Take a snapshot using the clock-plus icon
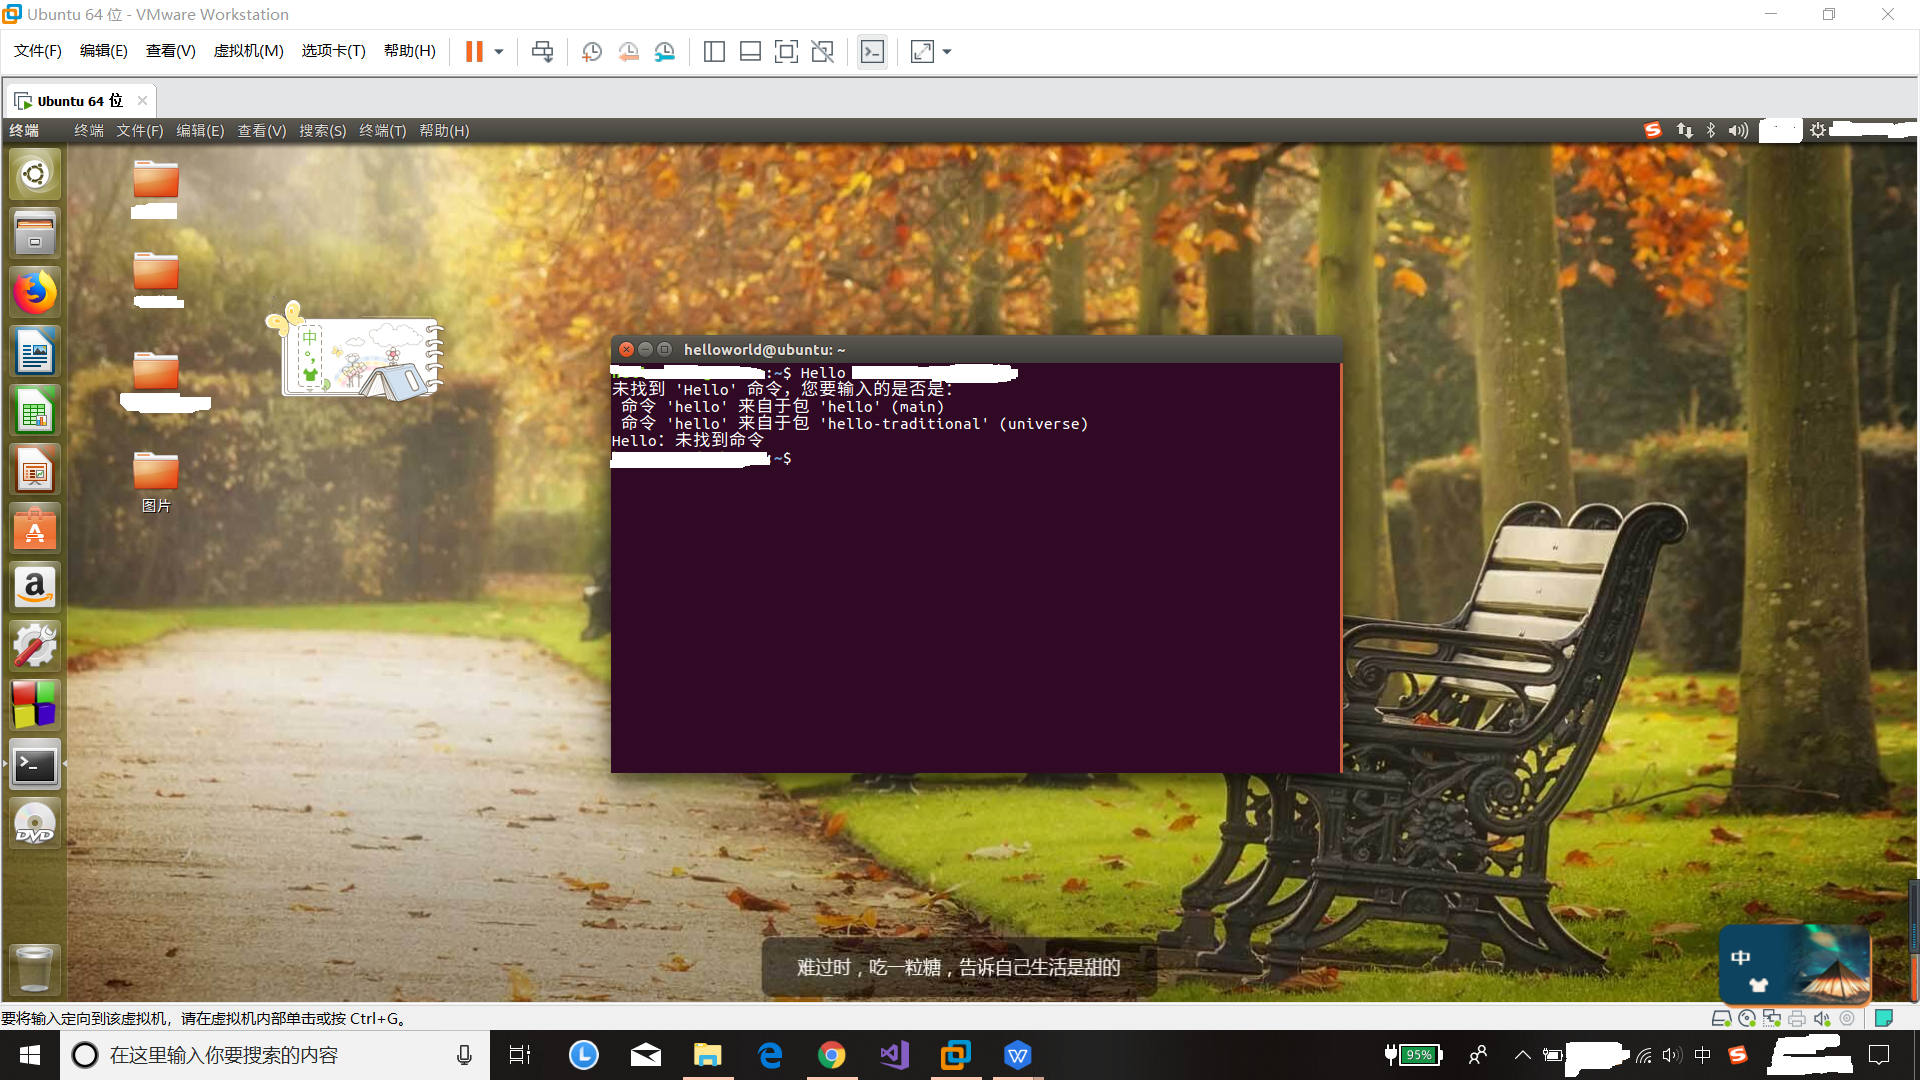Screen dimensions: 1920x1080 pos(592,52)
